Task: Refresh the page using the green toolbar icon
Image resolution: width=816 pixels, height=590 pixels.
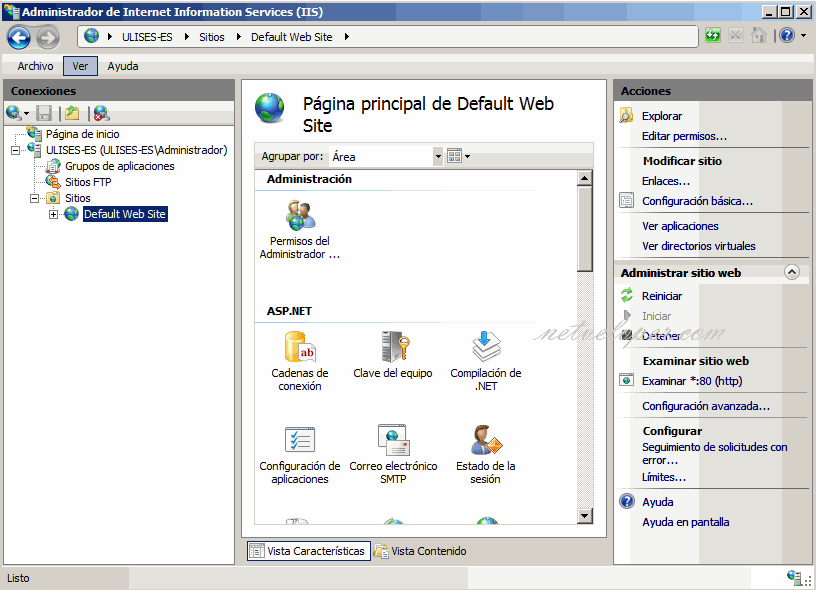Action: [713, 36]
